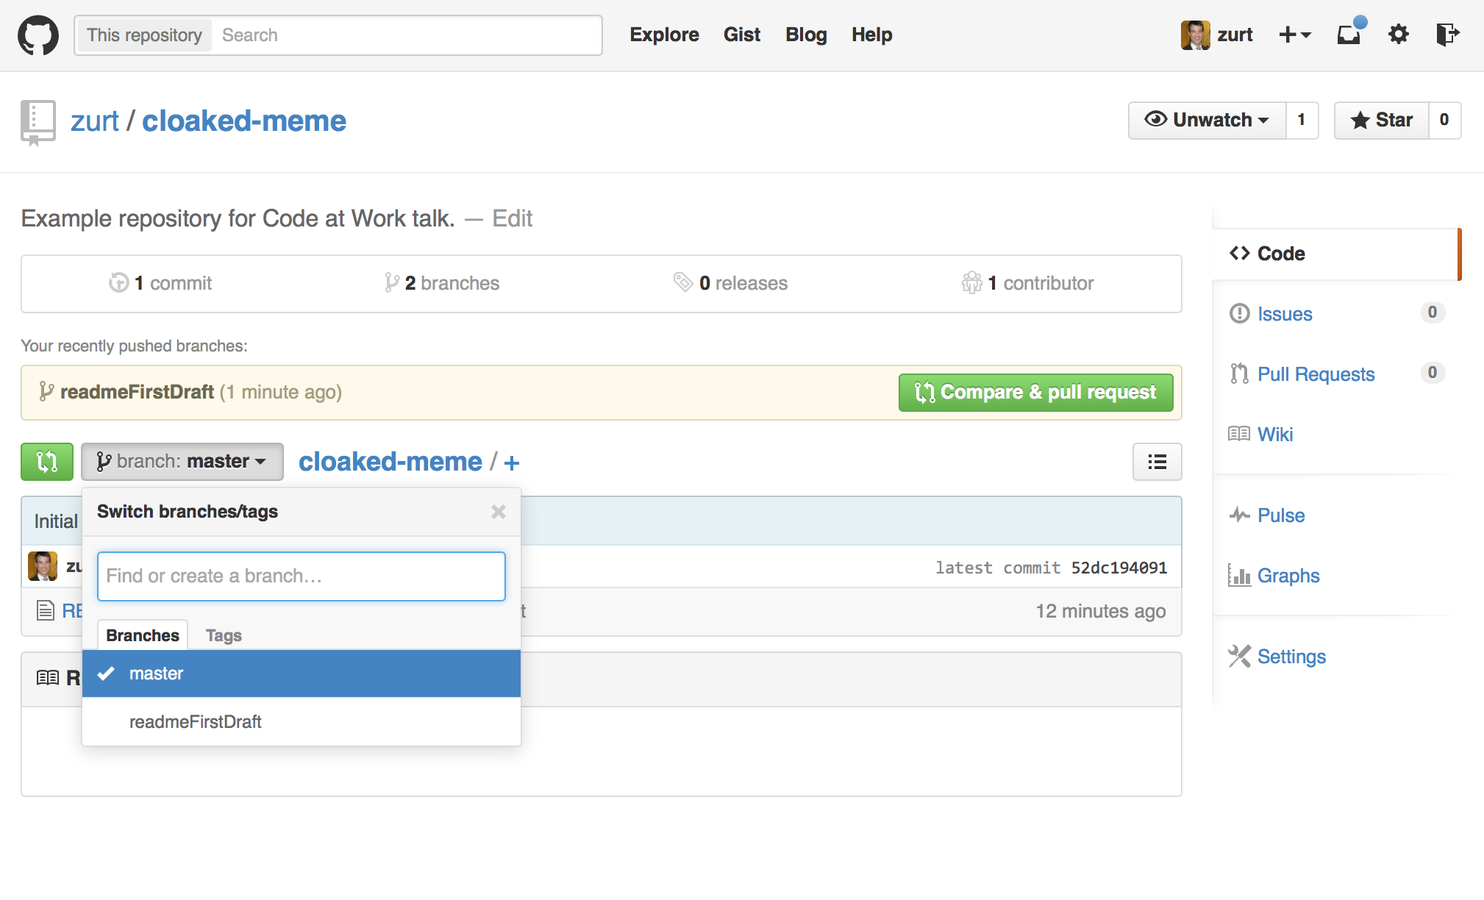The width and height of the screenshot is (1484, 900).
Task: Click the README file icon
Action: point(45,611)
